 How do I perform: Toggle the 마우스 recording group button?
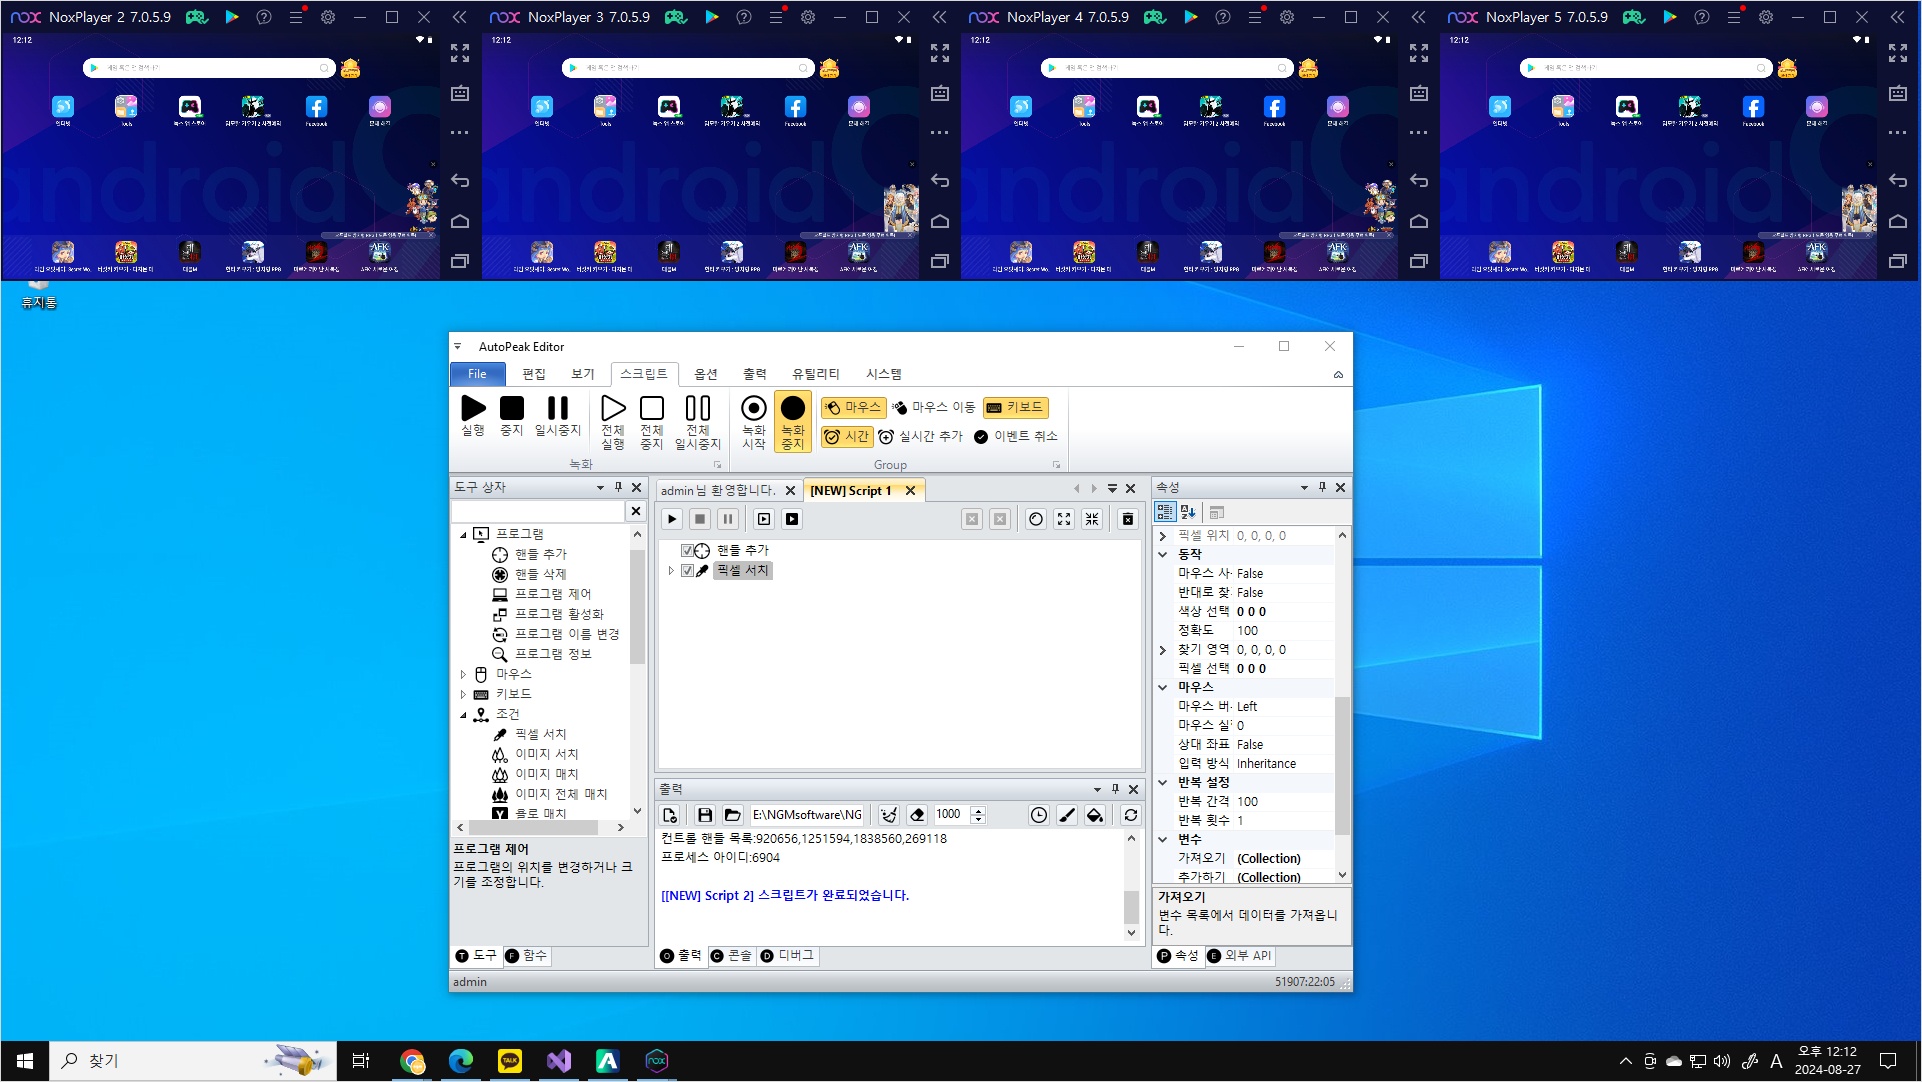[x=853, y=407]
